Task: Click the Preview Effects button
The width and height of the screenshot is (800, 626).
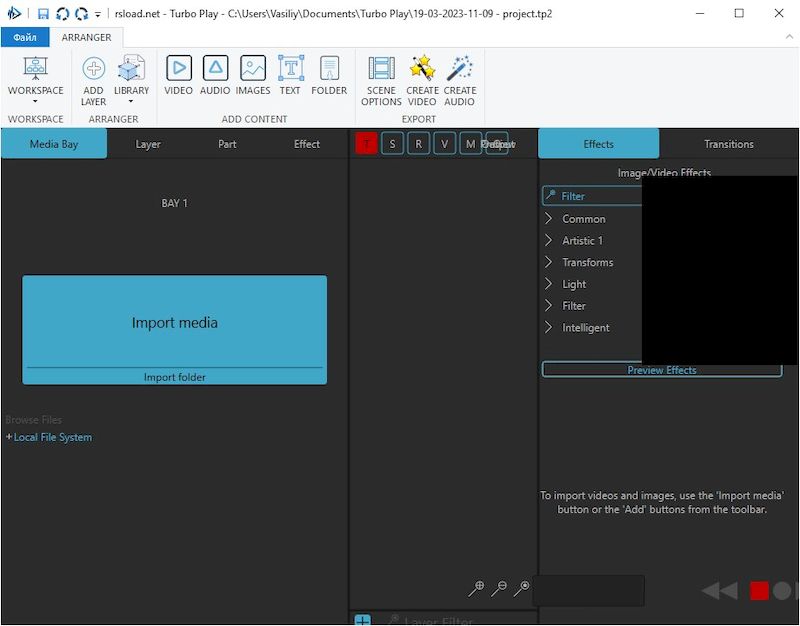Action: coord(661,370)
